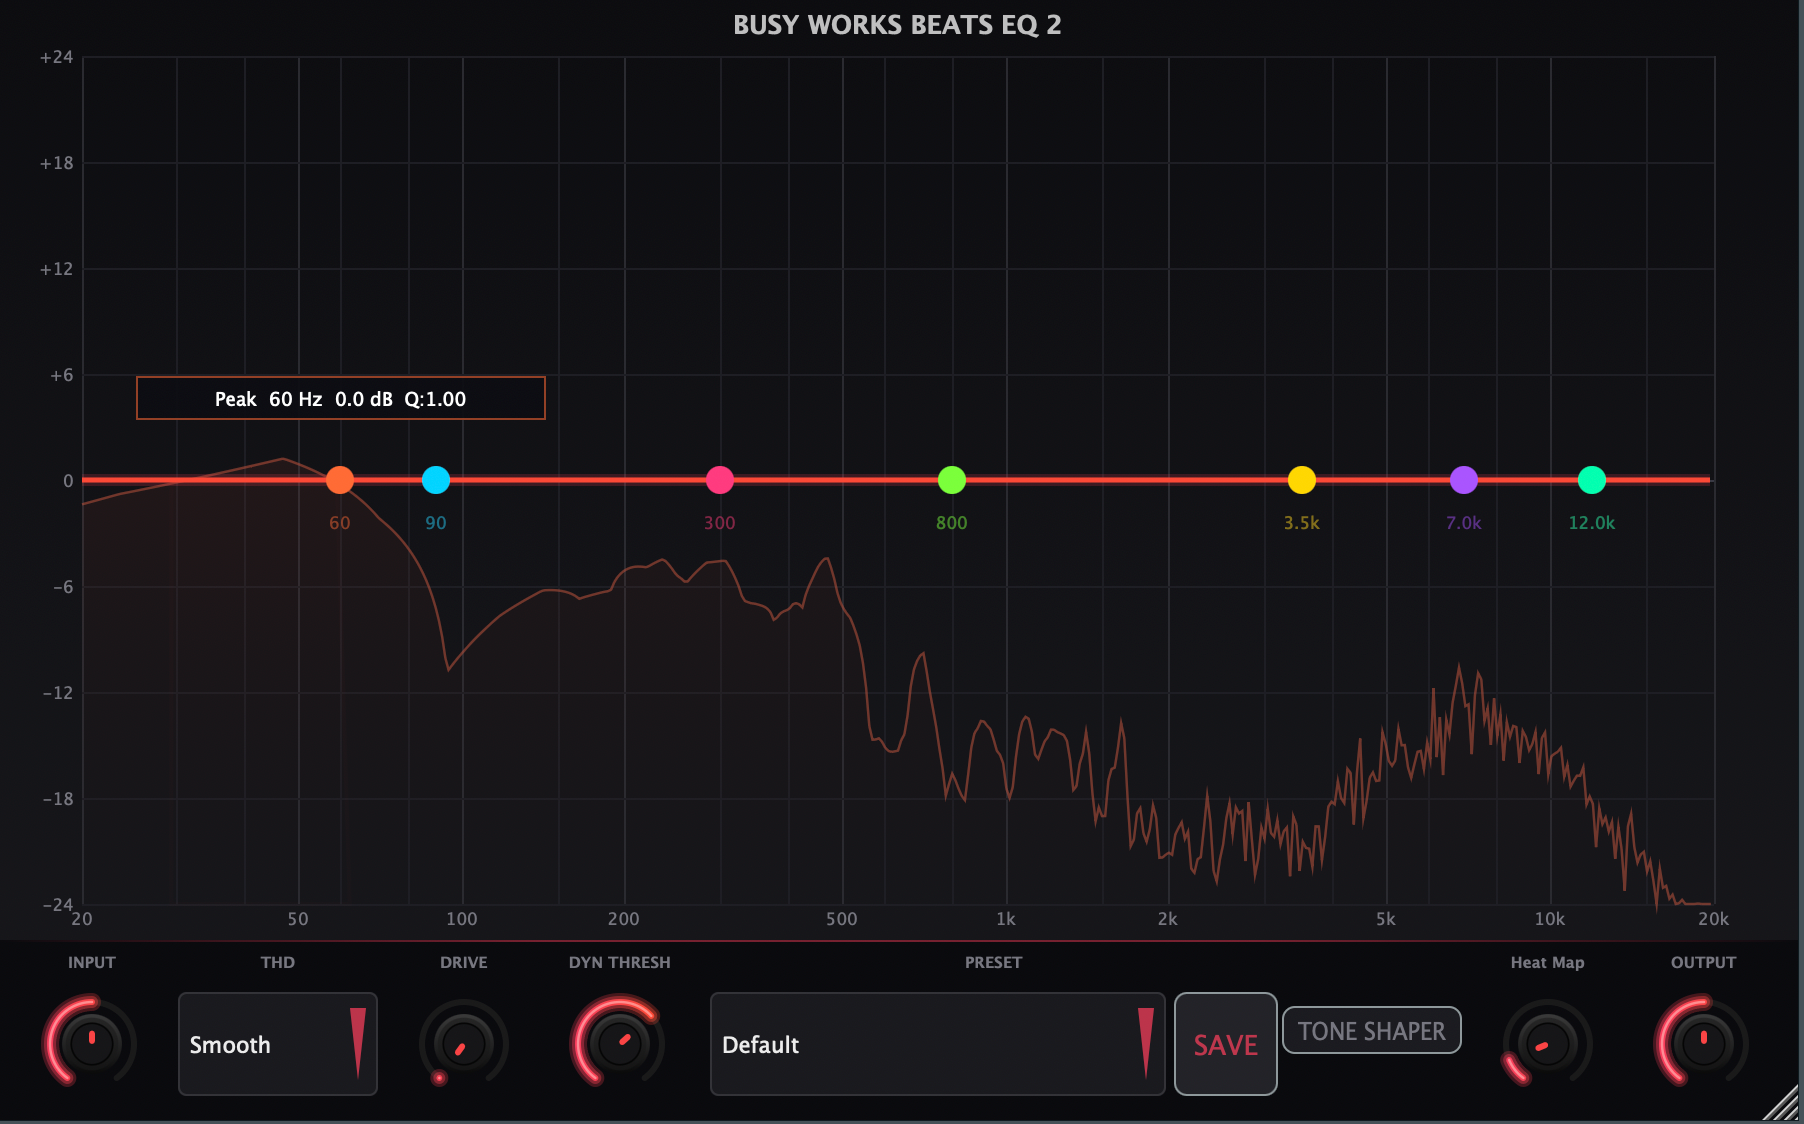Click the OUTPUT gain knob
Screen dimensions: 1804x1124
[1702, 1042]
